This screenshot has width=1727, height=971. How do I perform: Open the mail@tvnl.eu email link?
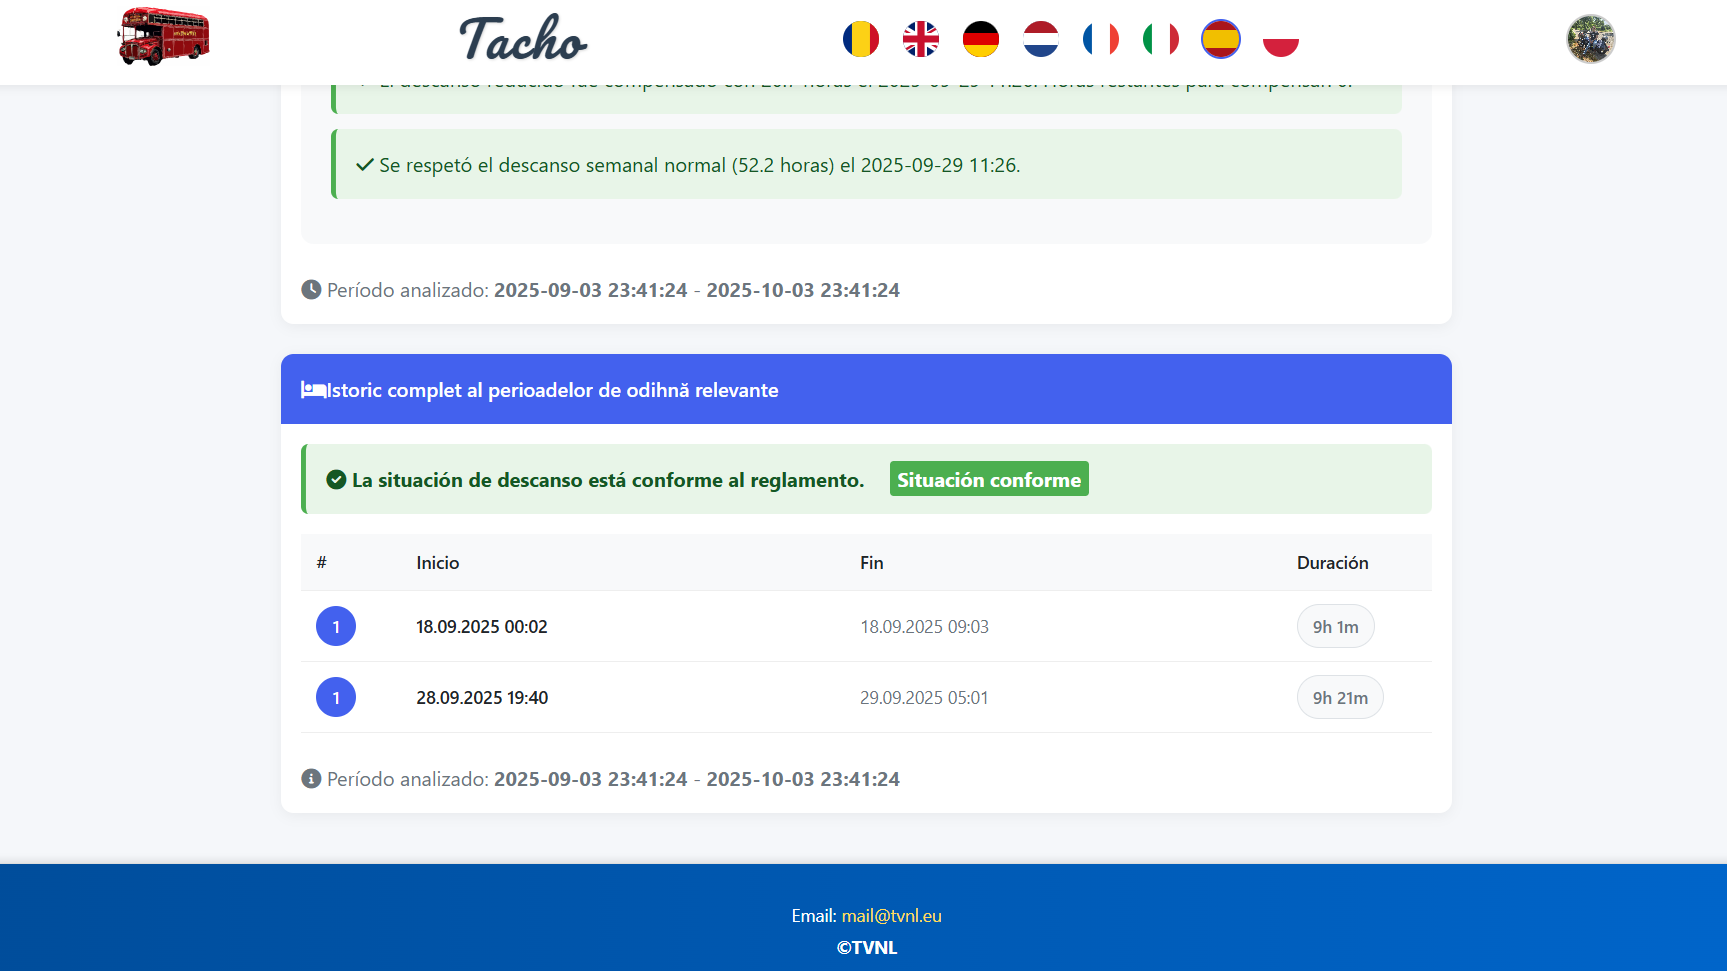[891, 916]
